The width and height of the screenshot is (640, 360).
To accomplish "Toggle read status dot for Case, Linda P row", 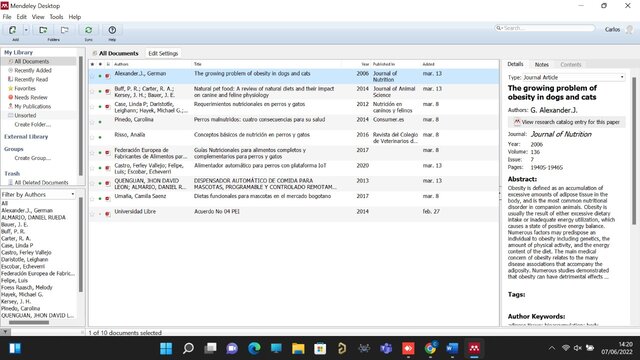I will [100, 107].
